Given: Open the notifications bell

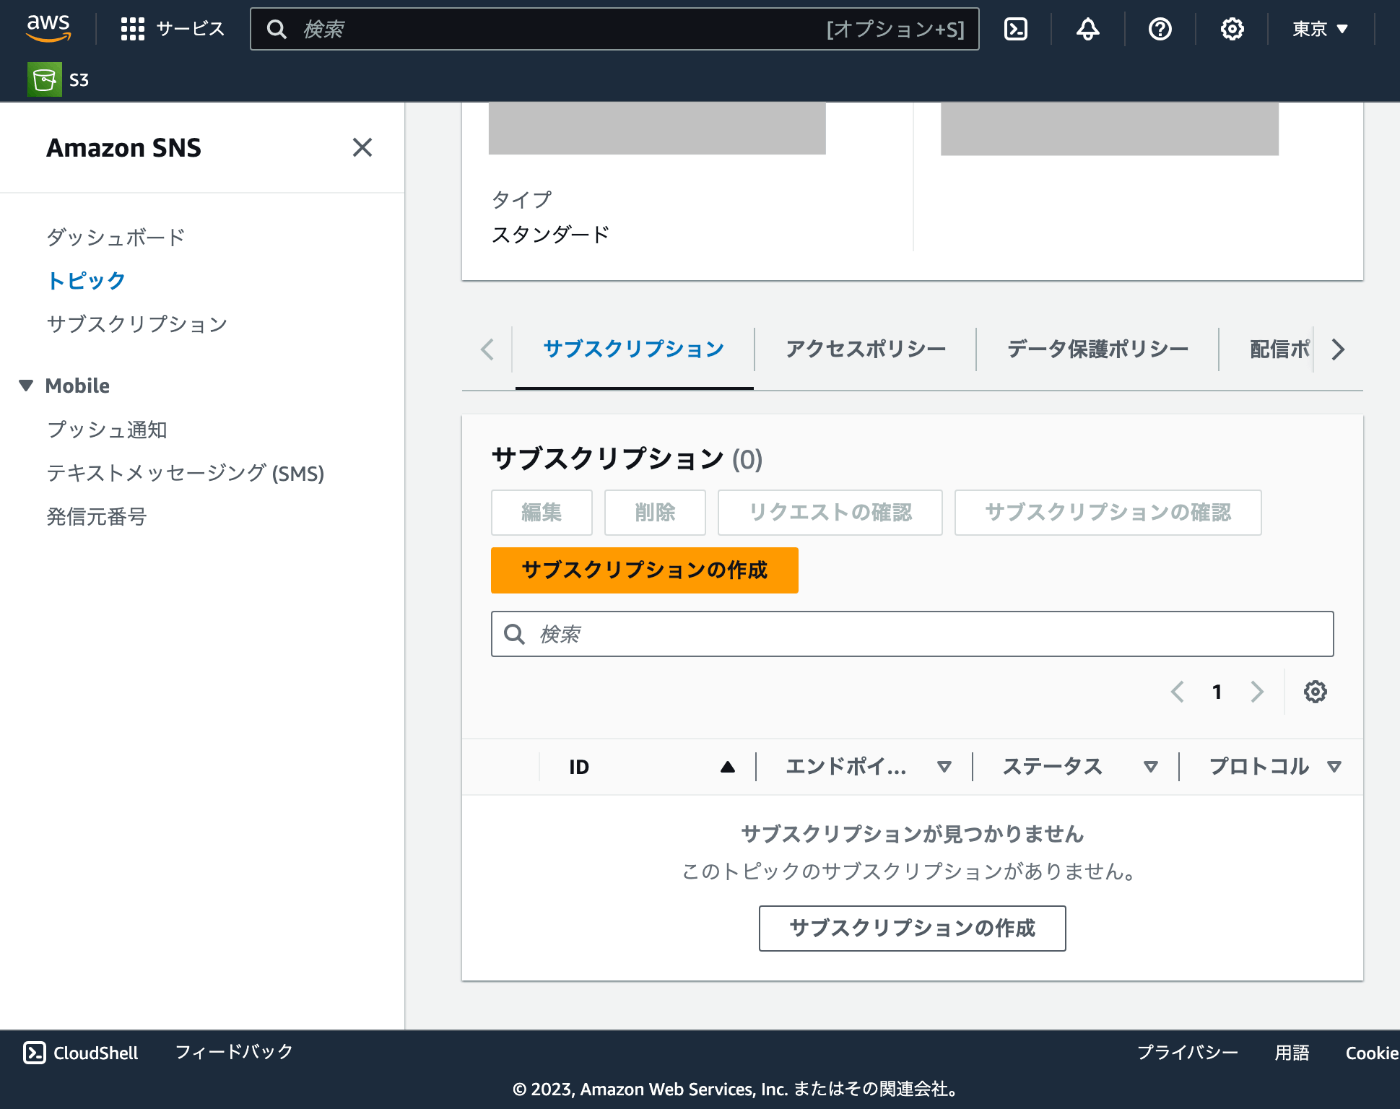Looking at the screenshot, I should pos(1088,29).
